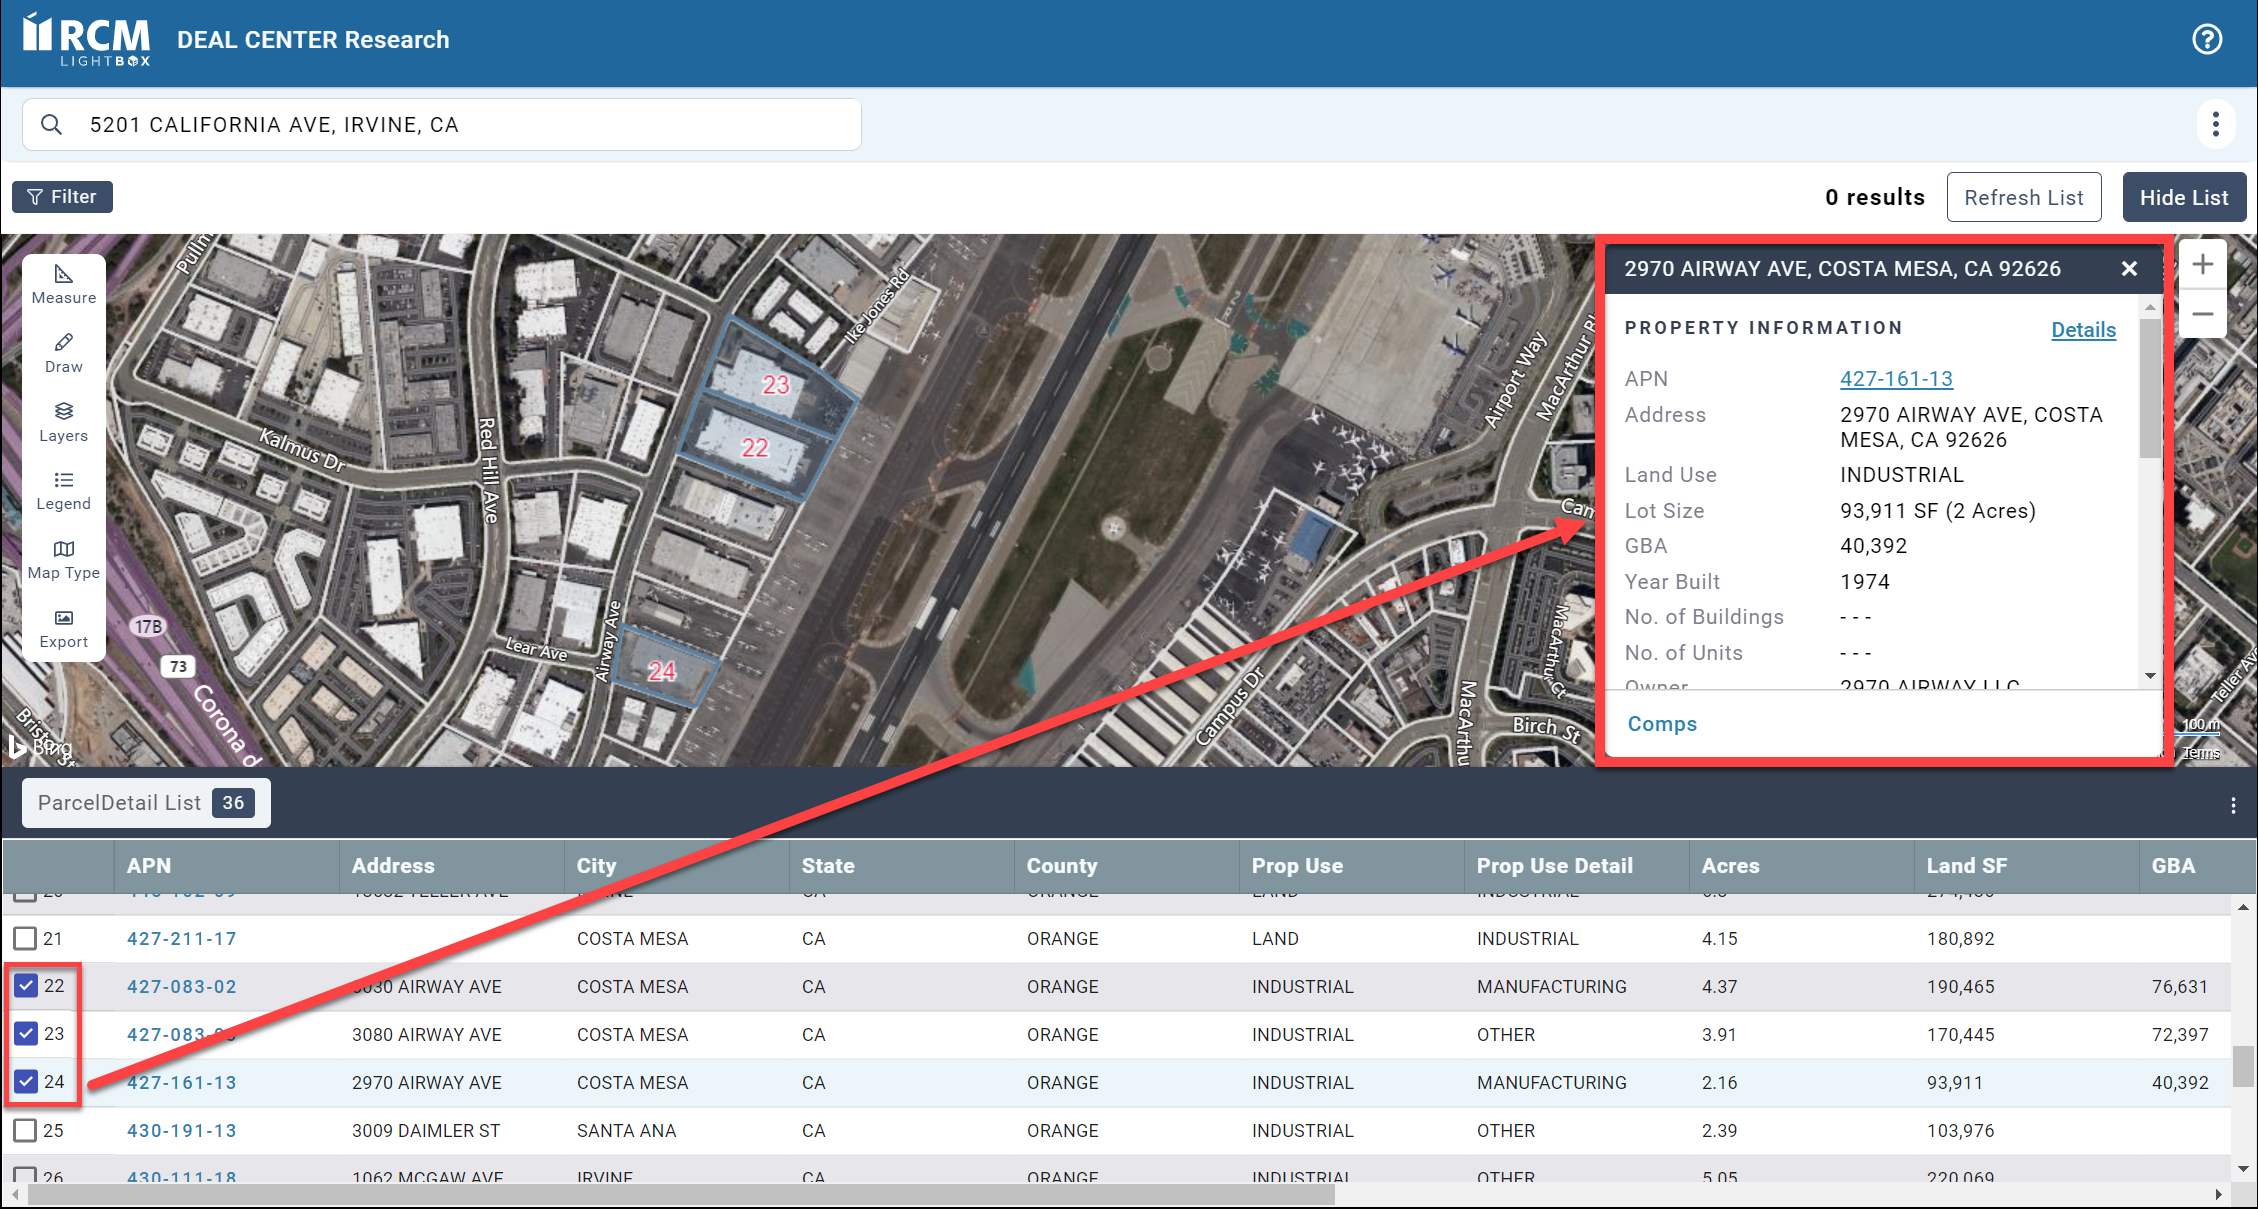The image size is (2258, 1209).
Task: Select the ParcelDetail List tab
Action: pyautogui.click(x=146, y=803)
